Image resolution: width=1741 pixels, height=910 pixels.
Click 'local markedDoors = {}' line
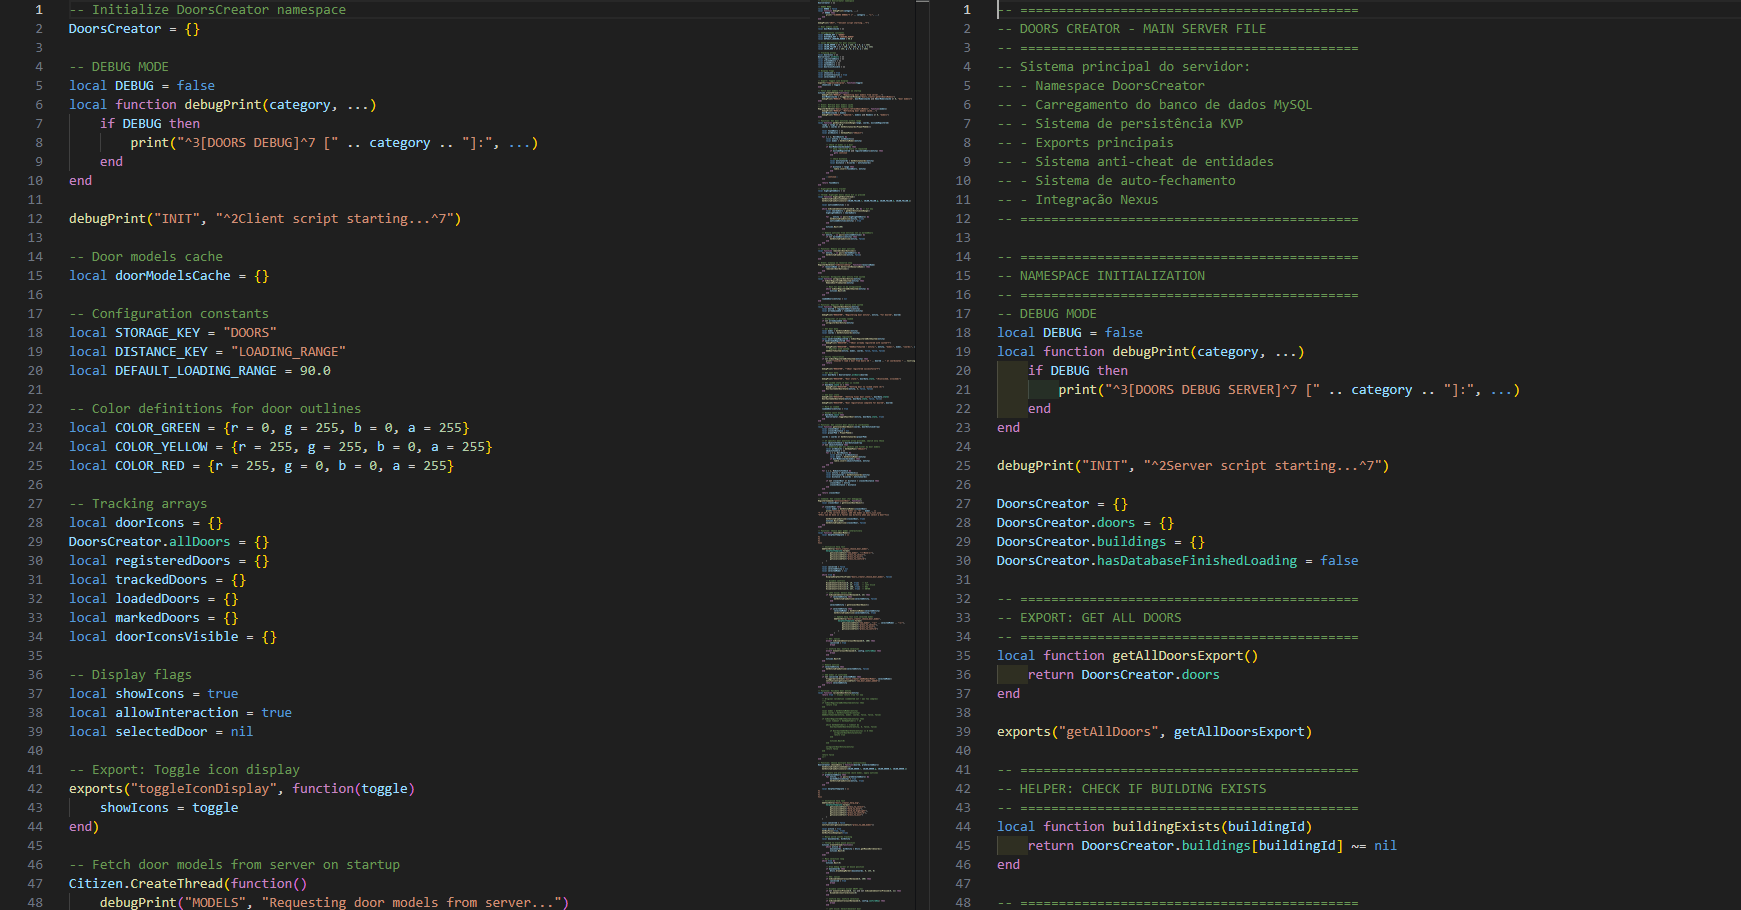click(154, 617)
